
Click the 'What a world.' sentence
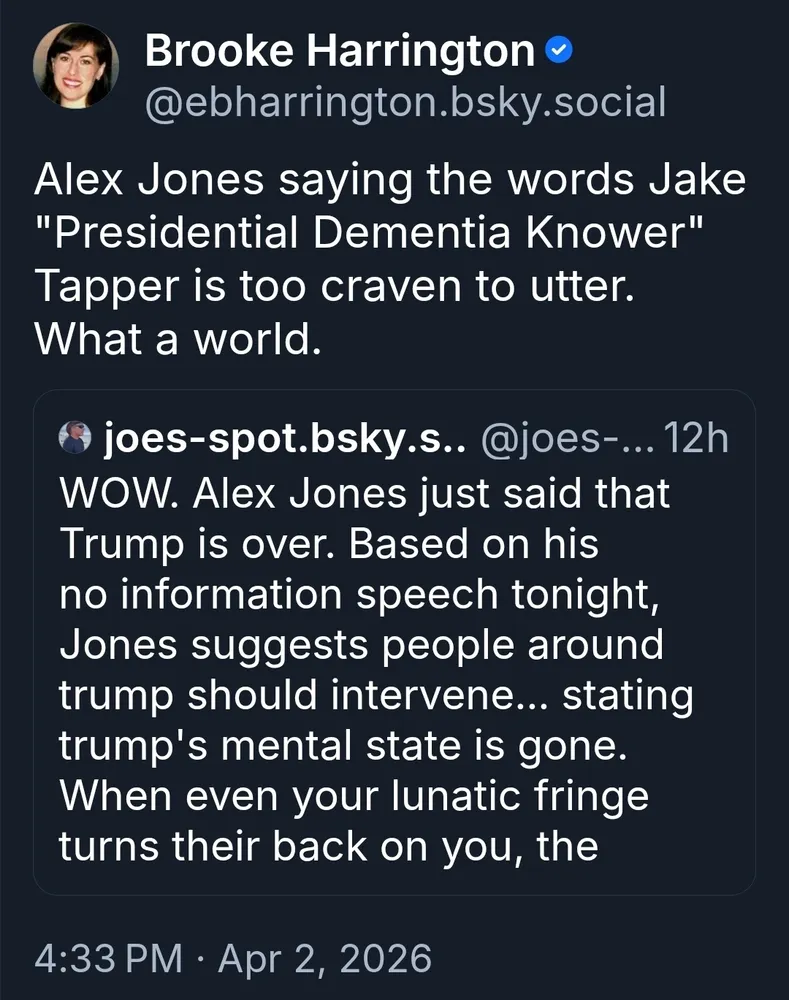tap(177, 339)
